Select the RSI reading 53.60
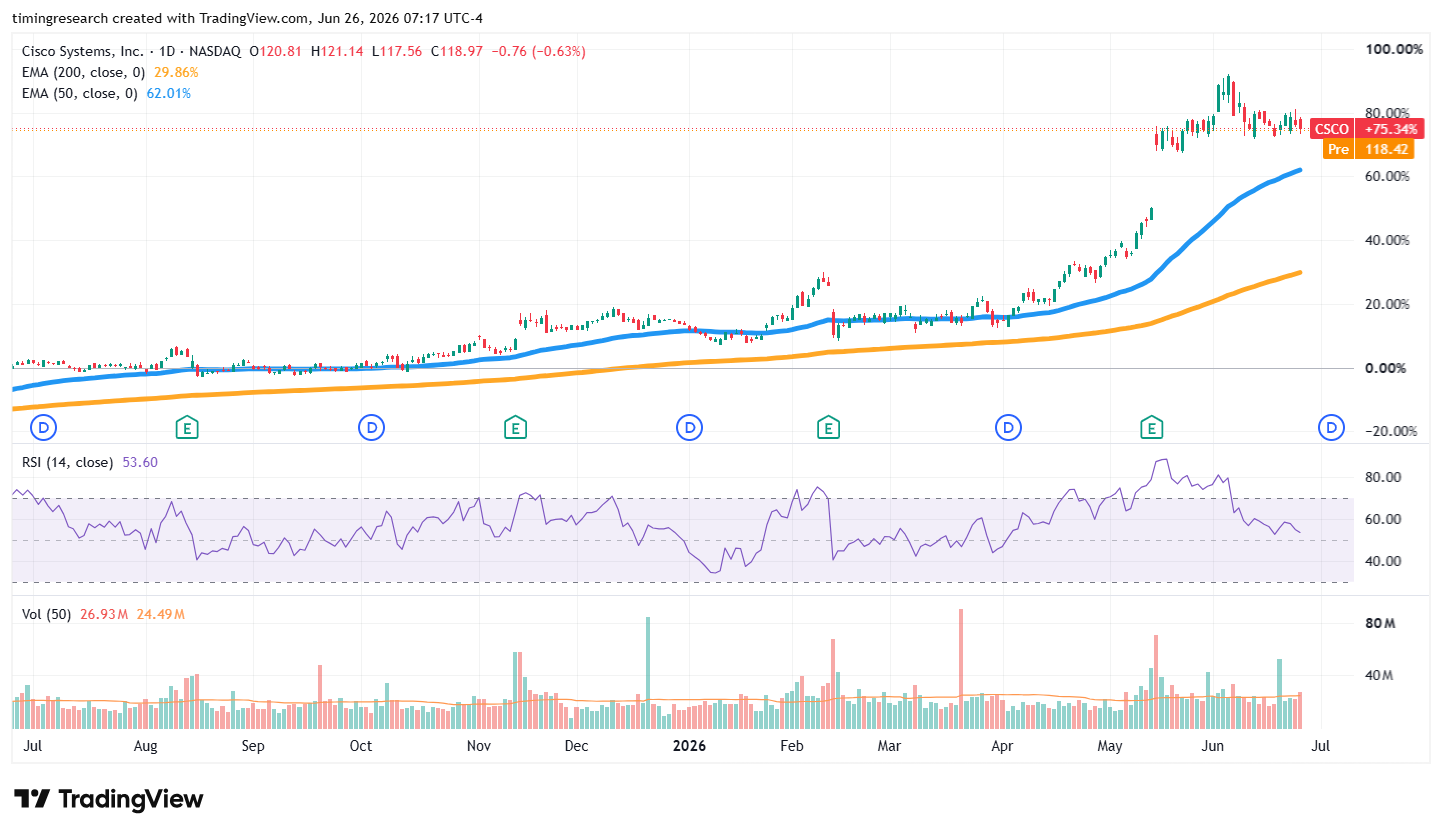Screen dimensions: 1442x835 pyautogui.click(x=139, y=462)
